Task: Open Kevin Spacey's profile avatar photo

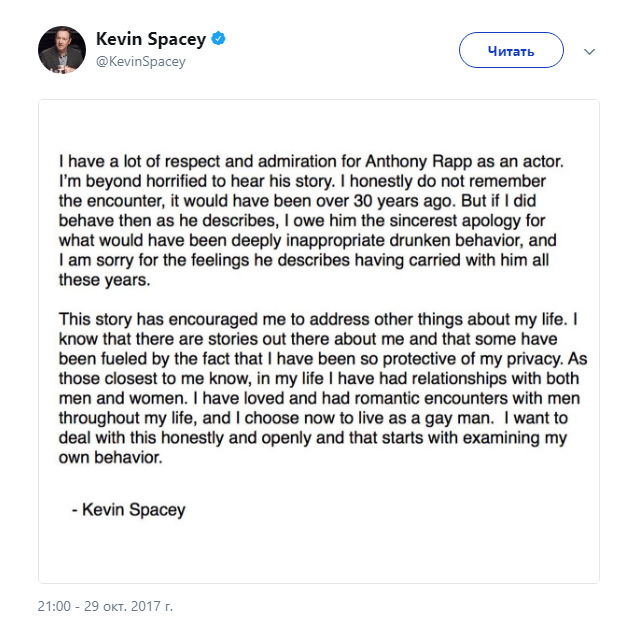Action: pyautogui.click(x=62, y=50)
